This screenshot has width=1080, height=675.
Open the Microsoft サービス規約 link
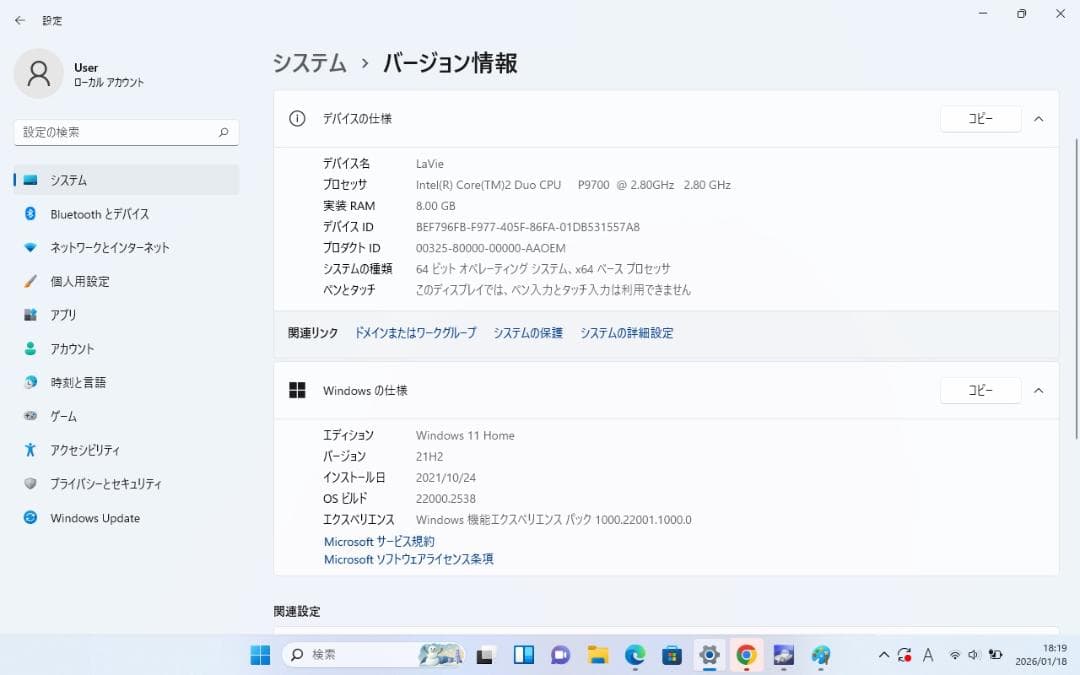(x=378, y=541)
